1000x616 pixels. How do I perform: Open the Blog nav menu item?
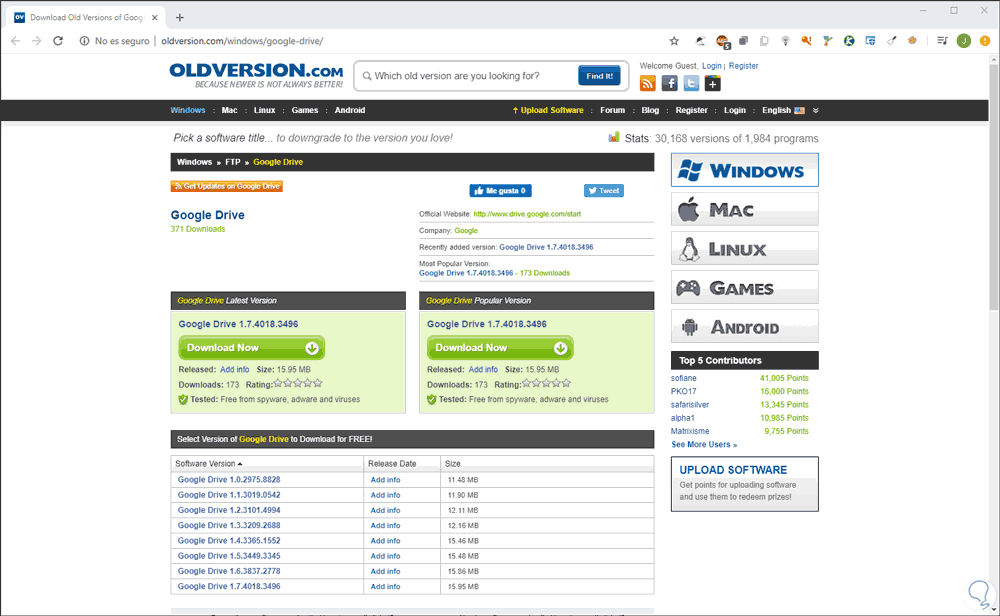click(650, 110)
